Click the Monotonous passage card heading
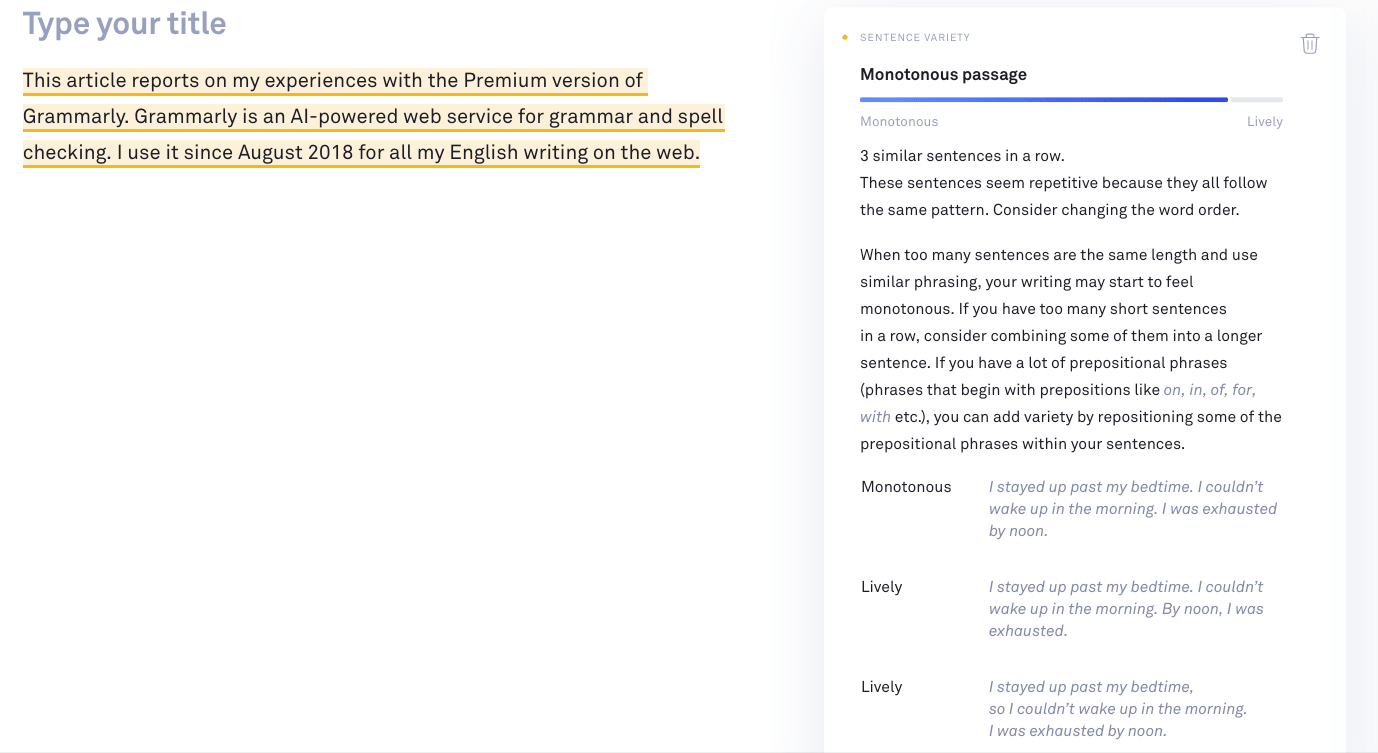Image resolution: width=1378 pixels, height=753 pixels. pyautogui.click(x=943, y=74)
